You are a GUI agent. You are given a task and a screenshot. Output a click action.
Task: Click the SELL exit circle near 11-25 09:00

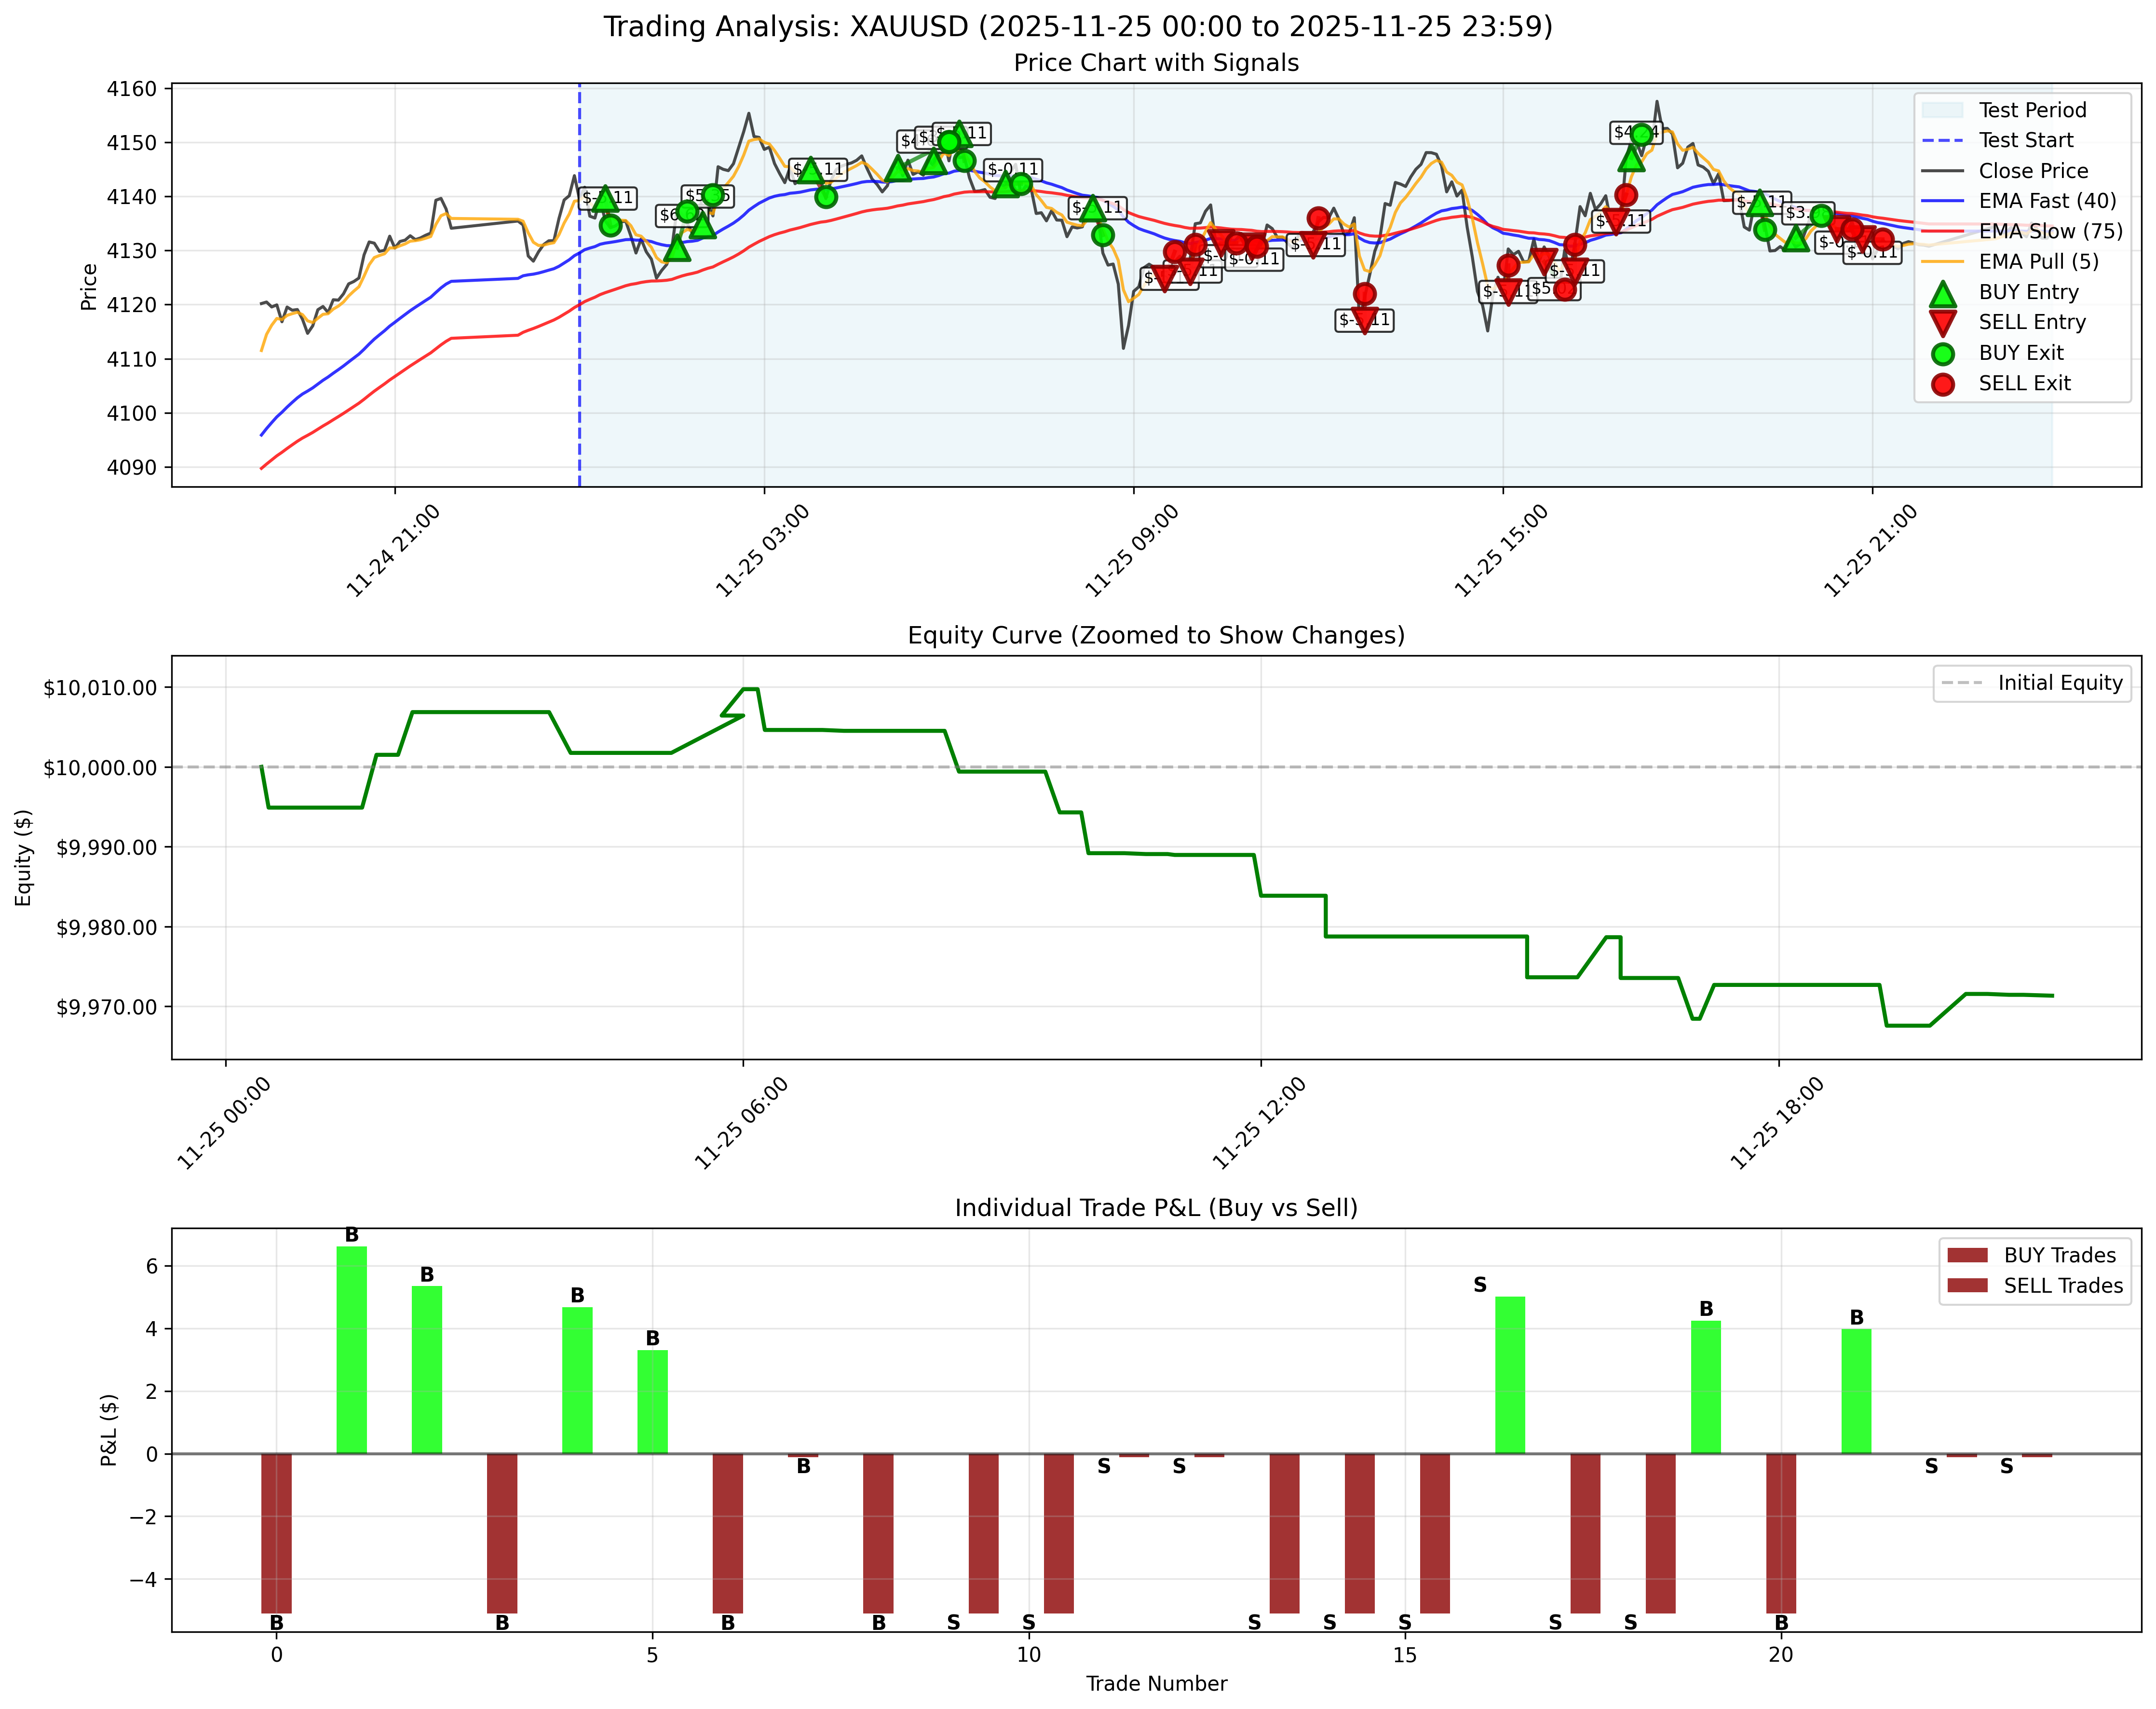[x=1175, y=252]
